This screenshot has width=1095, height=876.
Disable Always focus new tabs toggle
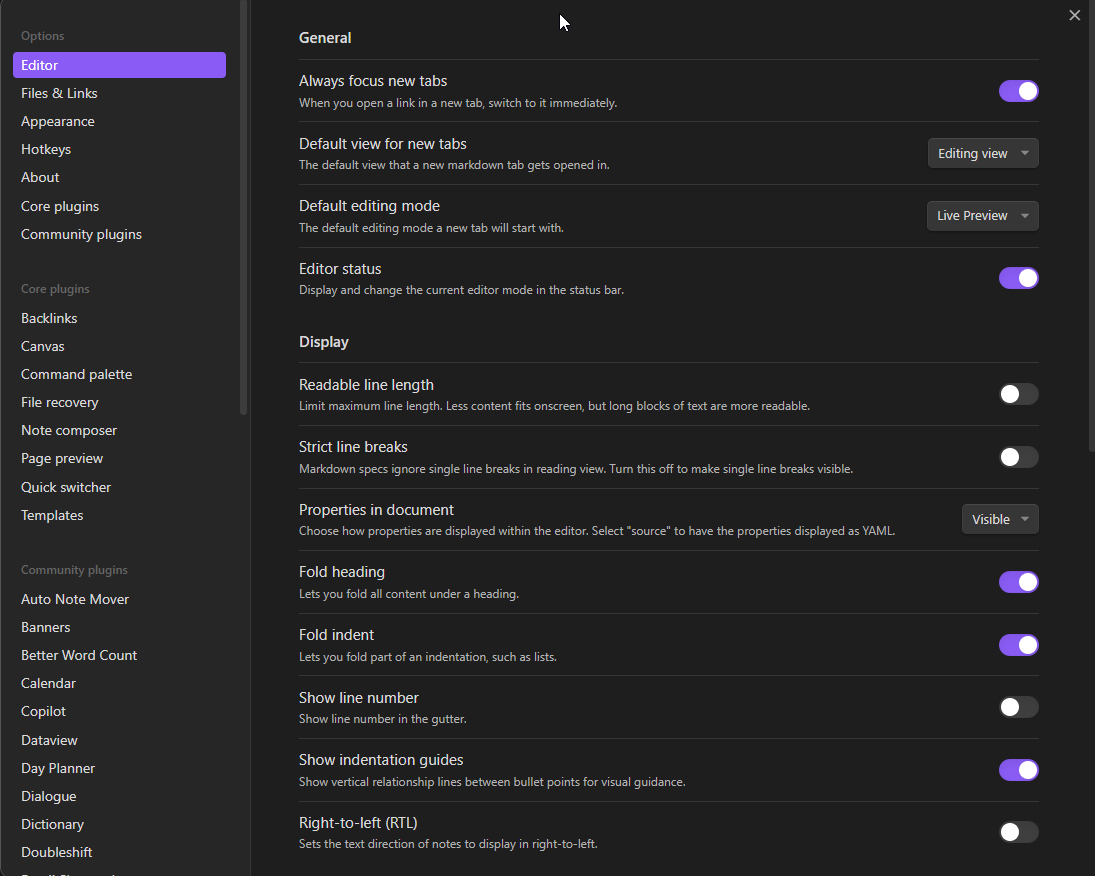pos(1018,91)
